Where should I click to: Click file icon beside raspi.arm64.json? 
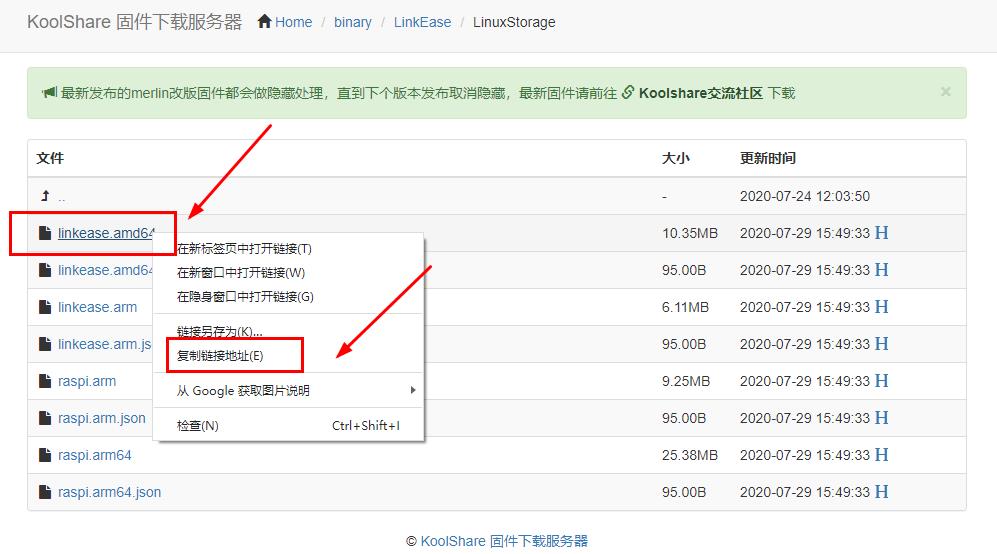point(45,491)
